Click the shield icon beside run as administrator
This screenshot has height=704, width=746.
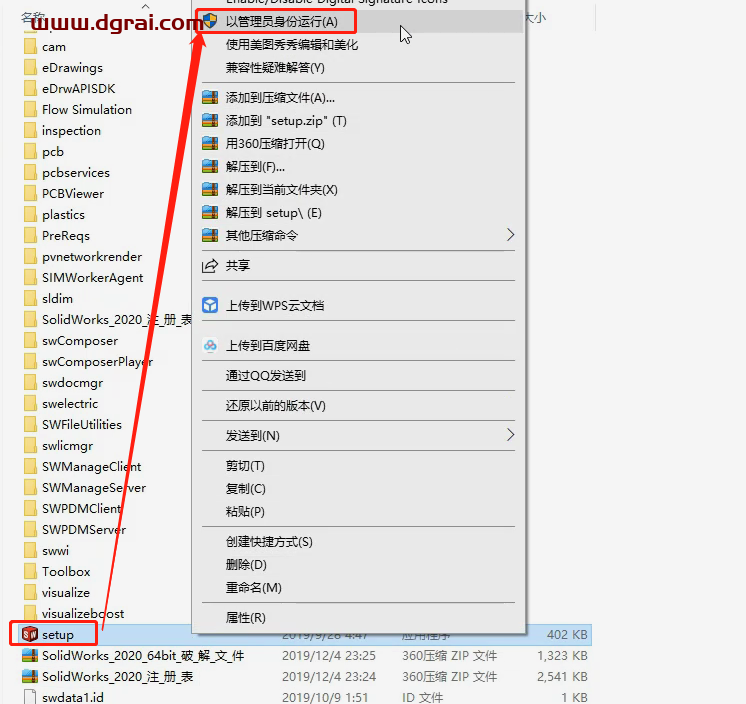pyautogui.click(x=210, y=21)
